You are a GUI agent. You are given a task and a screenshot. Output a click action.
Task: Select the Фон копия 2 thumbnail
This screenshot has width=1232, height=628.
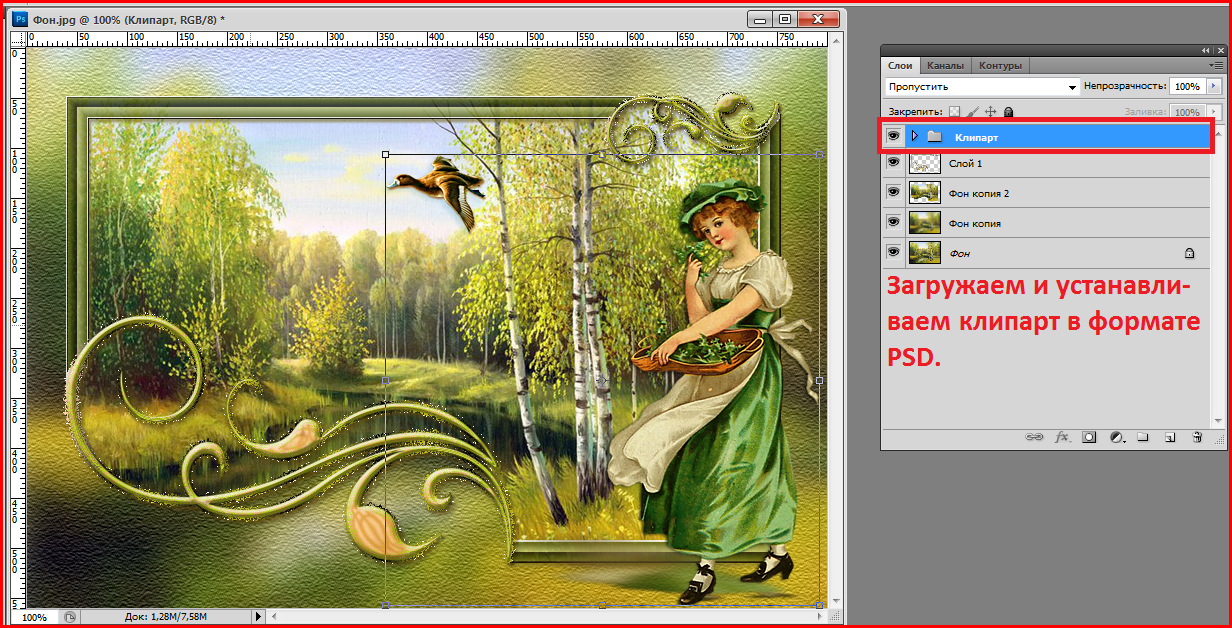923,192
